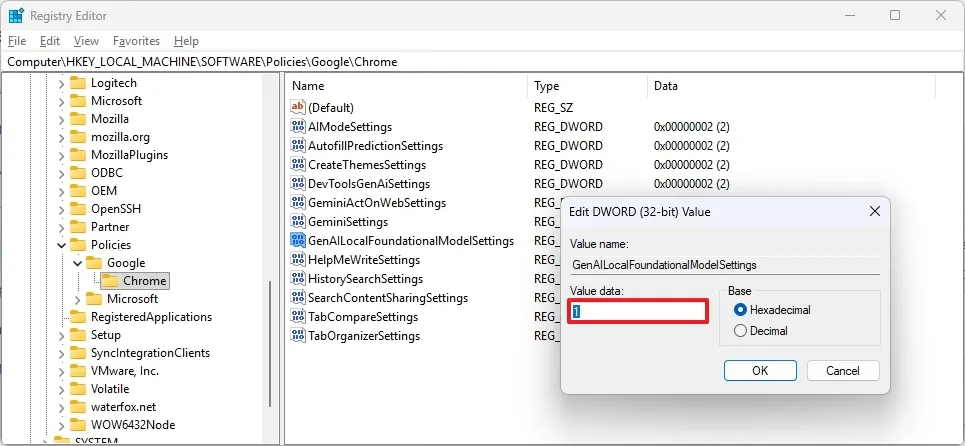965x446 pixels.
Task: Cancel the Edit DWORD dialog
Action: pyautogui.click(x=843, y=370)
